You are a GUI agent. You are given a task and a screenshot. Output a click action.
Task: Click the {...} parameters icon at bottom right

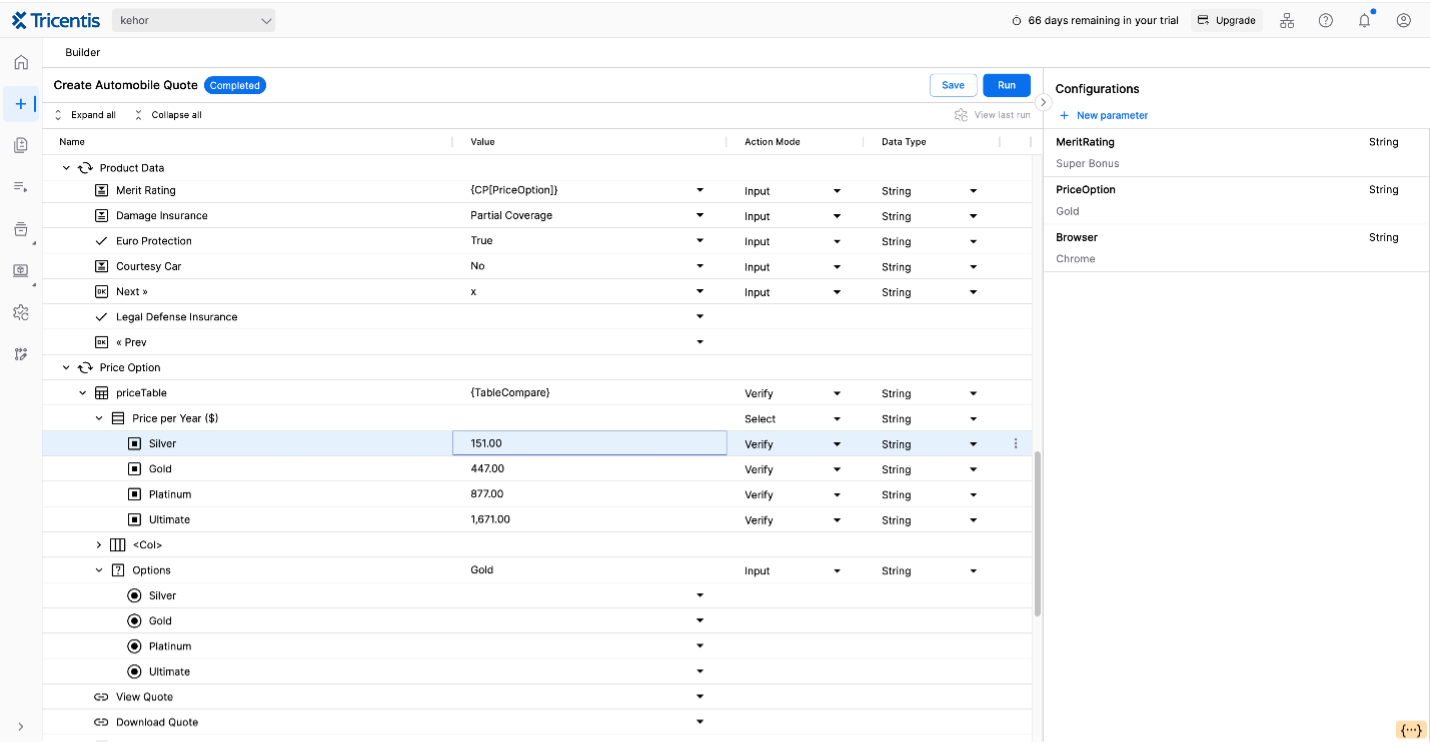[x=1410, y=730]
